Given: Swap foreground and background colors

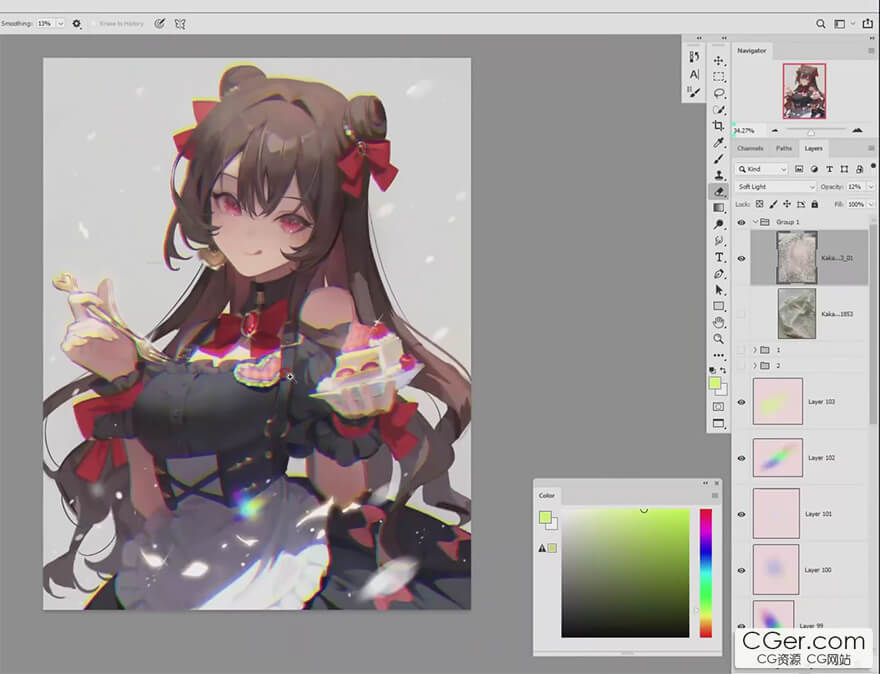Looking at the screenshot, I should (x=723, y=370).
